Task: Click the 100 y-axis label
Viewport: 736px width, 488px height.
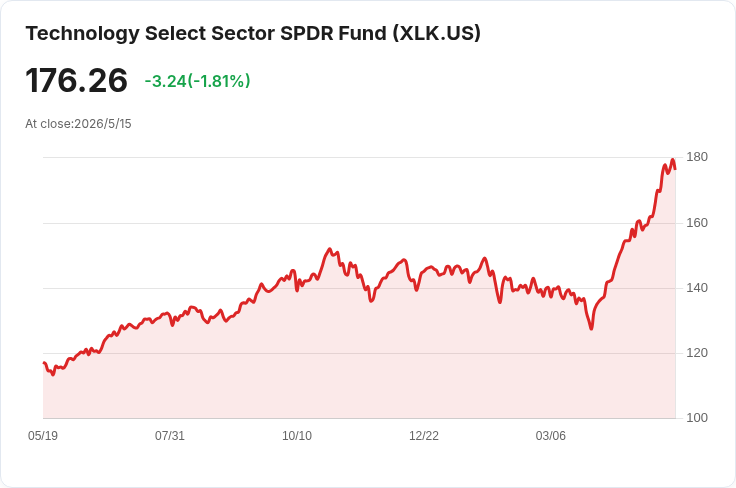Action: [x=697, y=418]
